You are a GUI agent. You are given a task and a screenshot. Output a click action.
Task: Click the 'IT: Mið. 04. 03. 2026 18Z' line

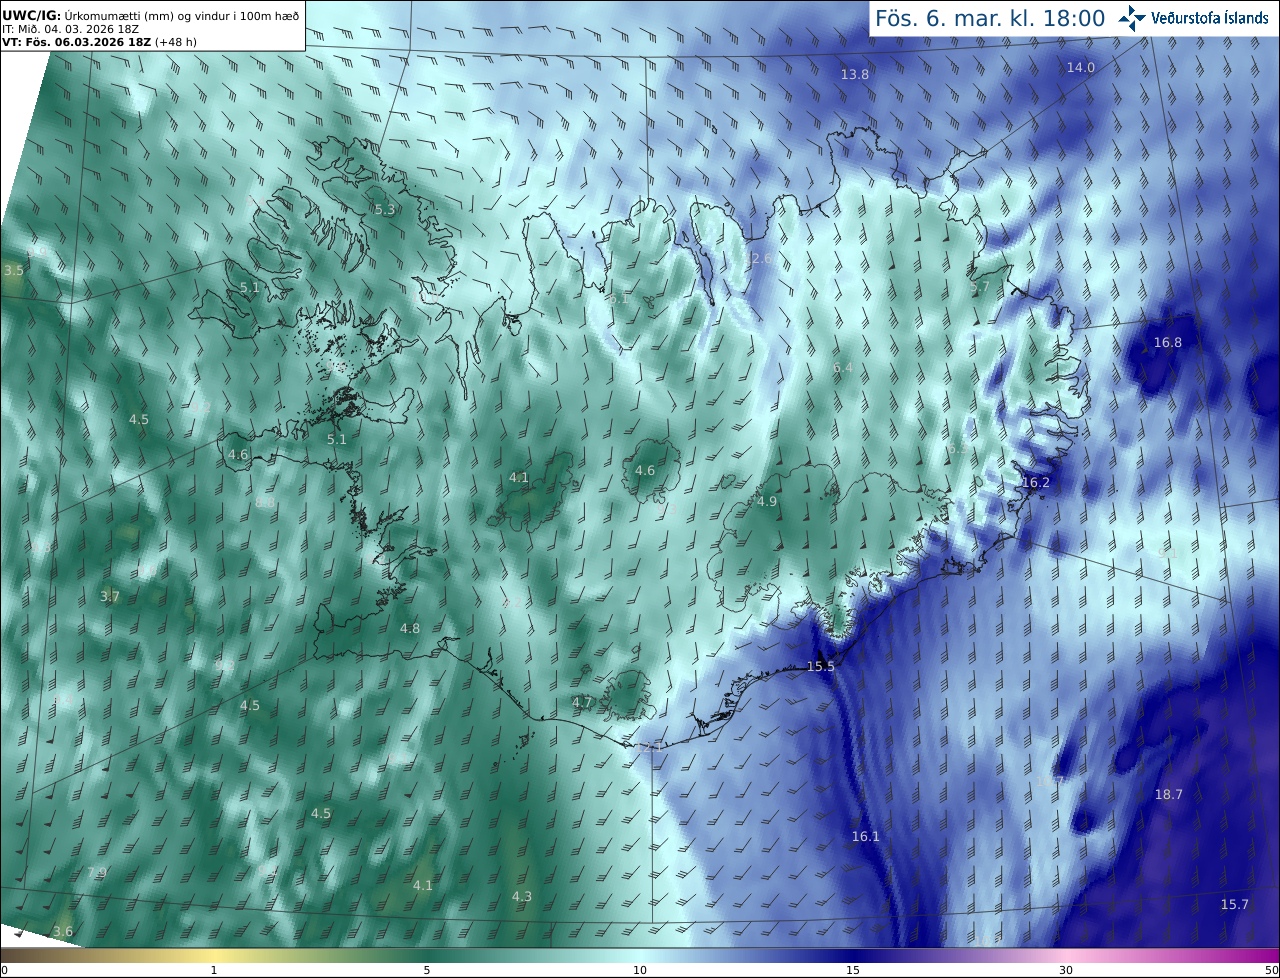[70, 29]
